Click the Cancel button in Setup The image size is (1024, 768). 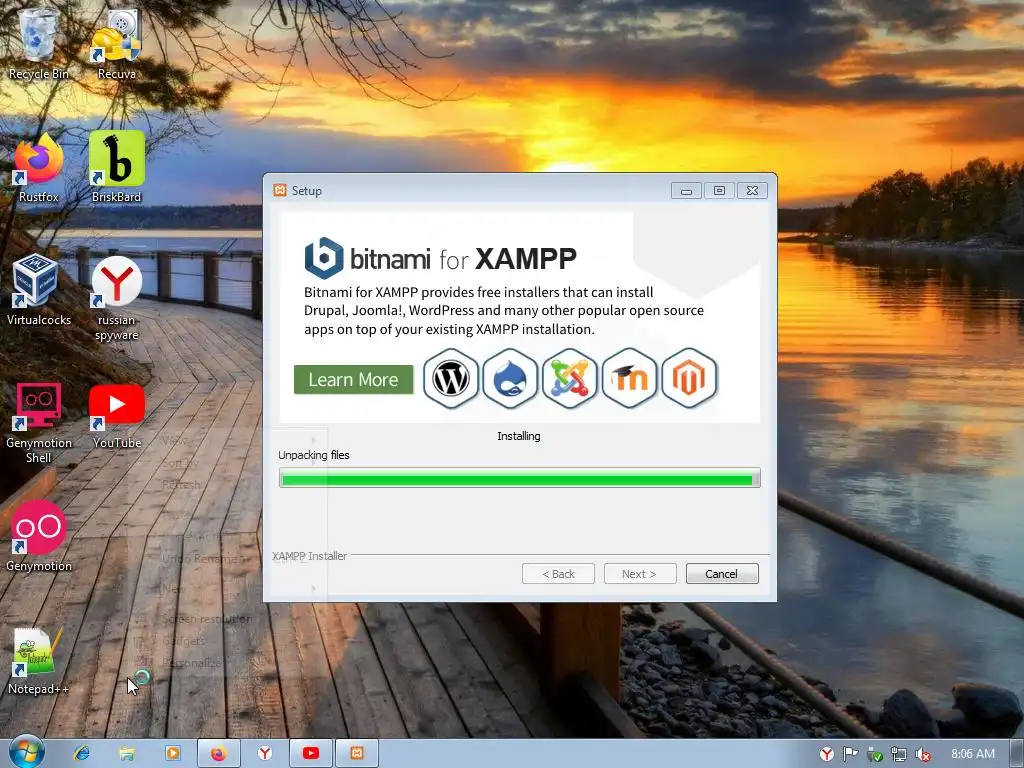pyautogui.click(x=722, y=573)
